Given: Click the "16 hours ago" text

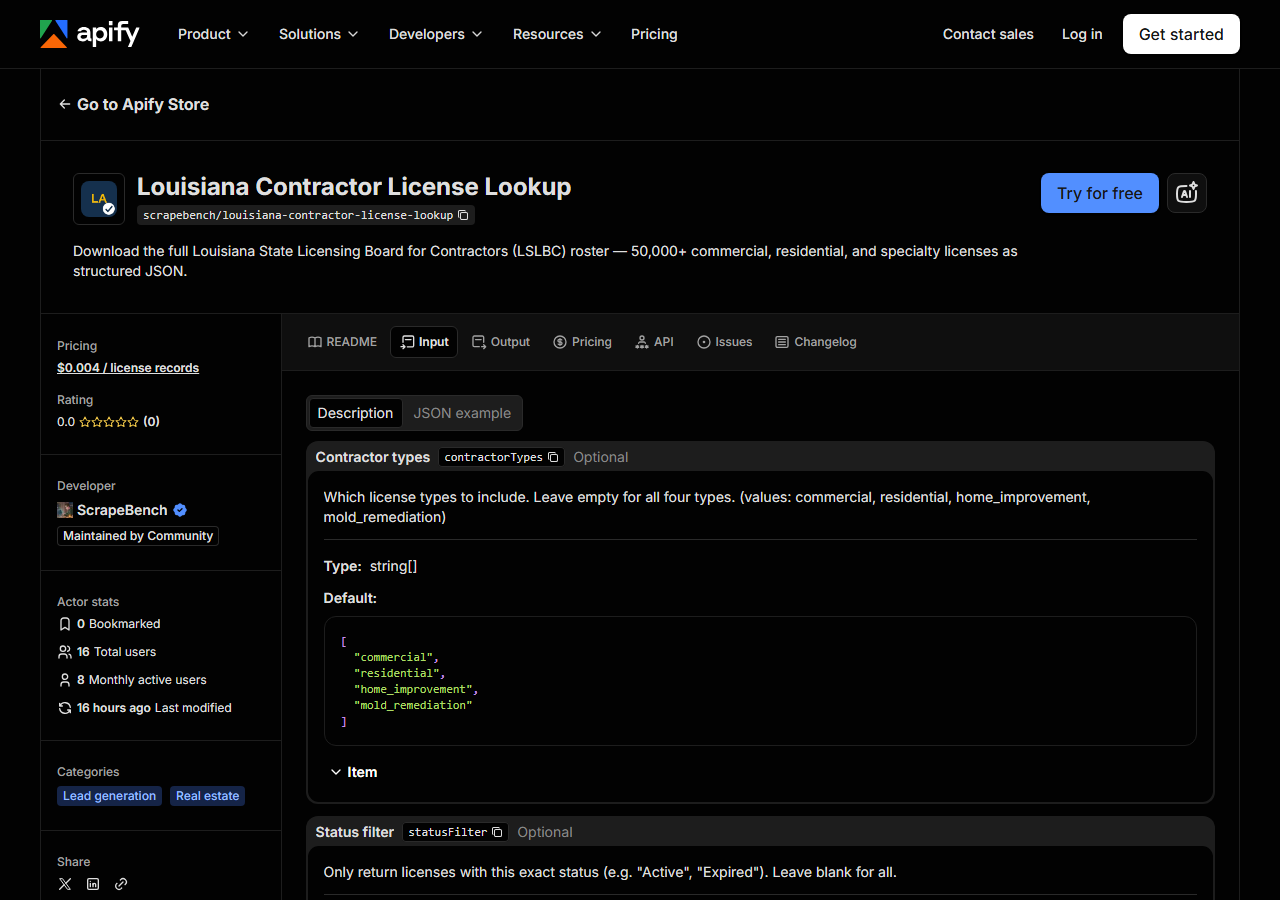Looking at the screenshot, I should [x=114, y=708].
